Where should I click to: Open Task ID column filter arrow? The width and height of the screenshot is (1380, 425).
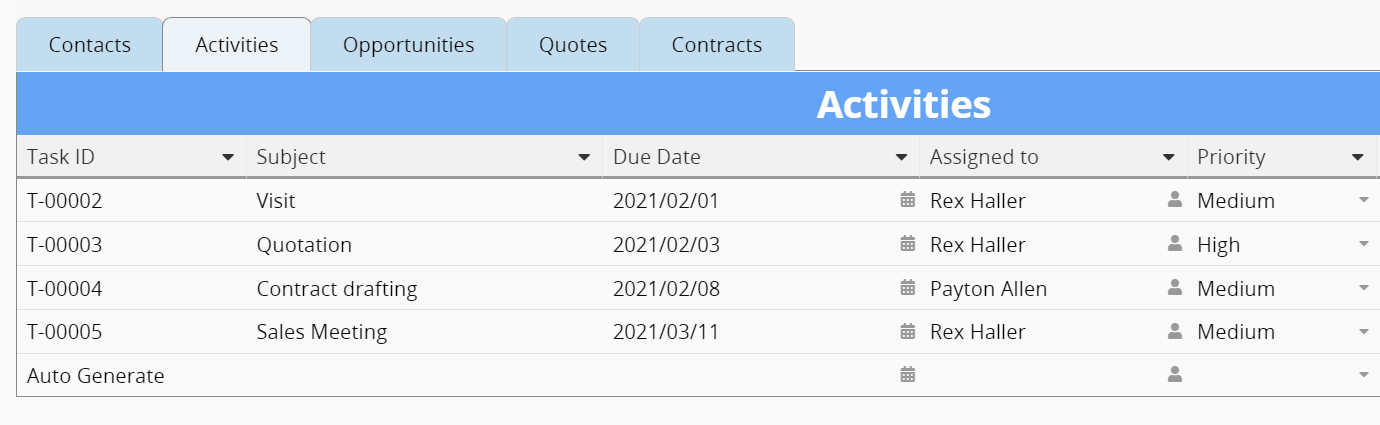[228, 157]
